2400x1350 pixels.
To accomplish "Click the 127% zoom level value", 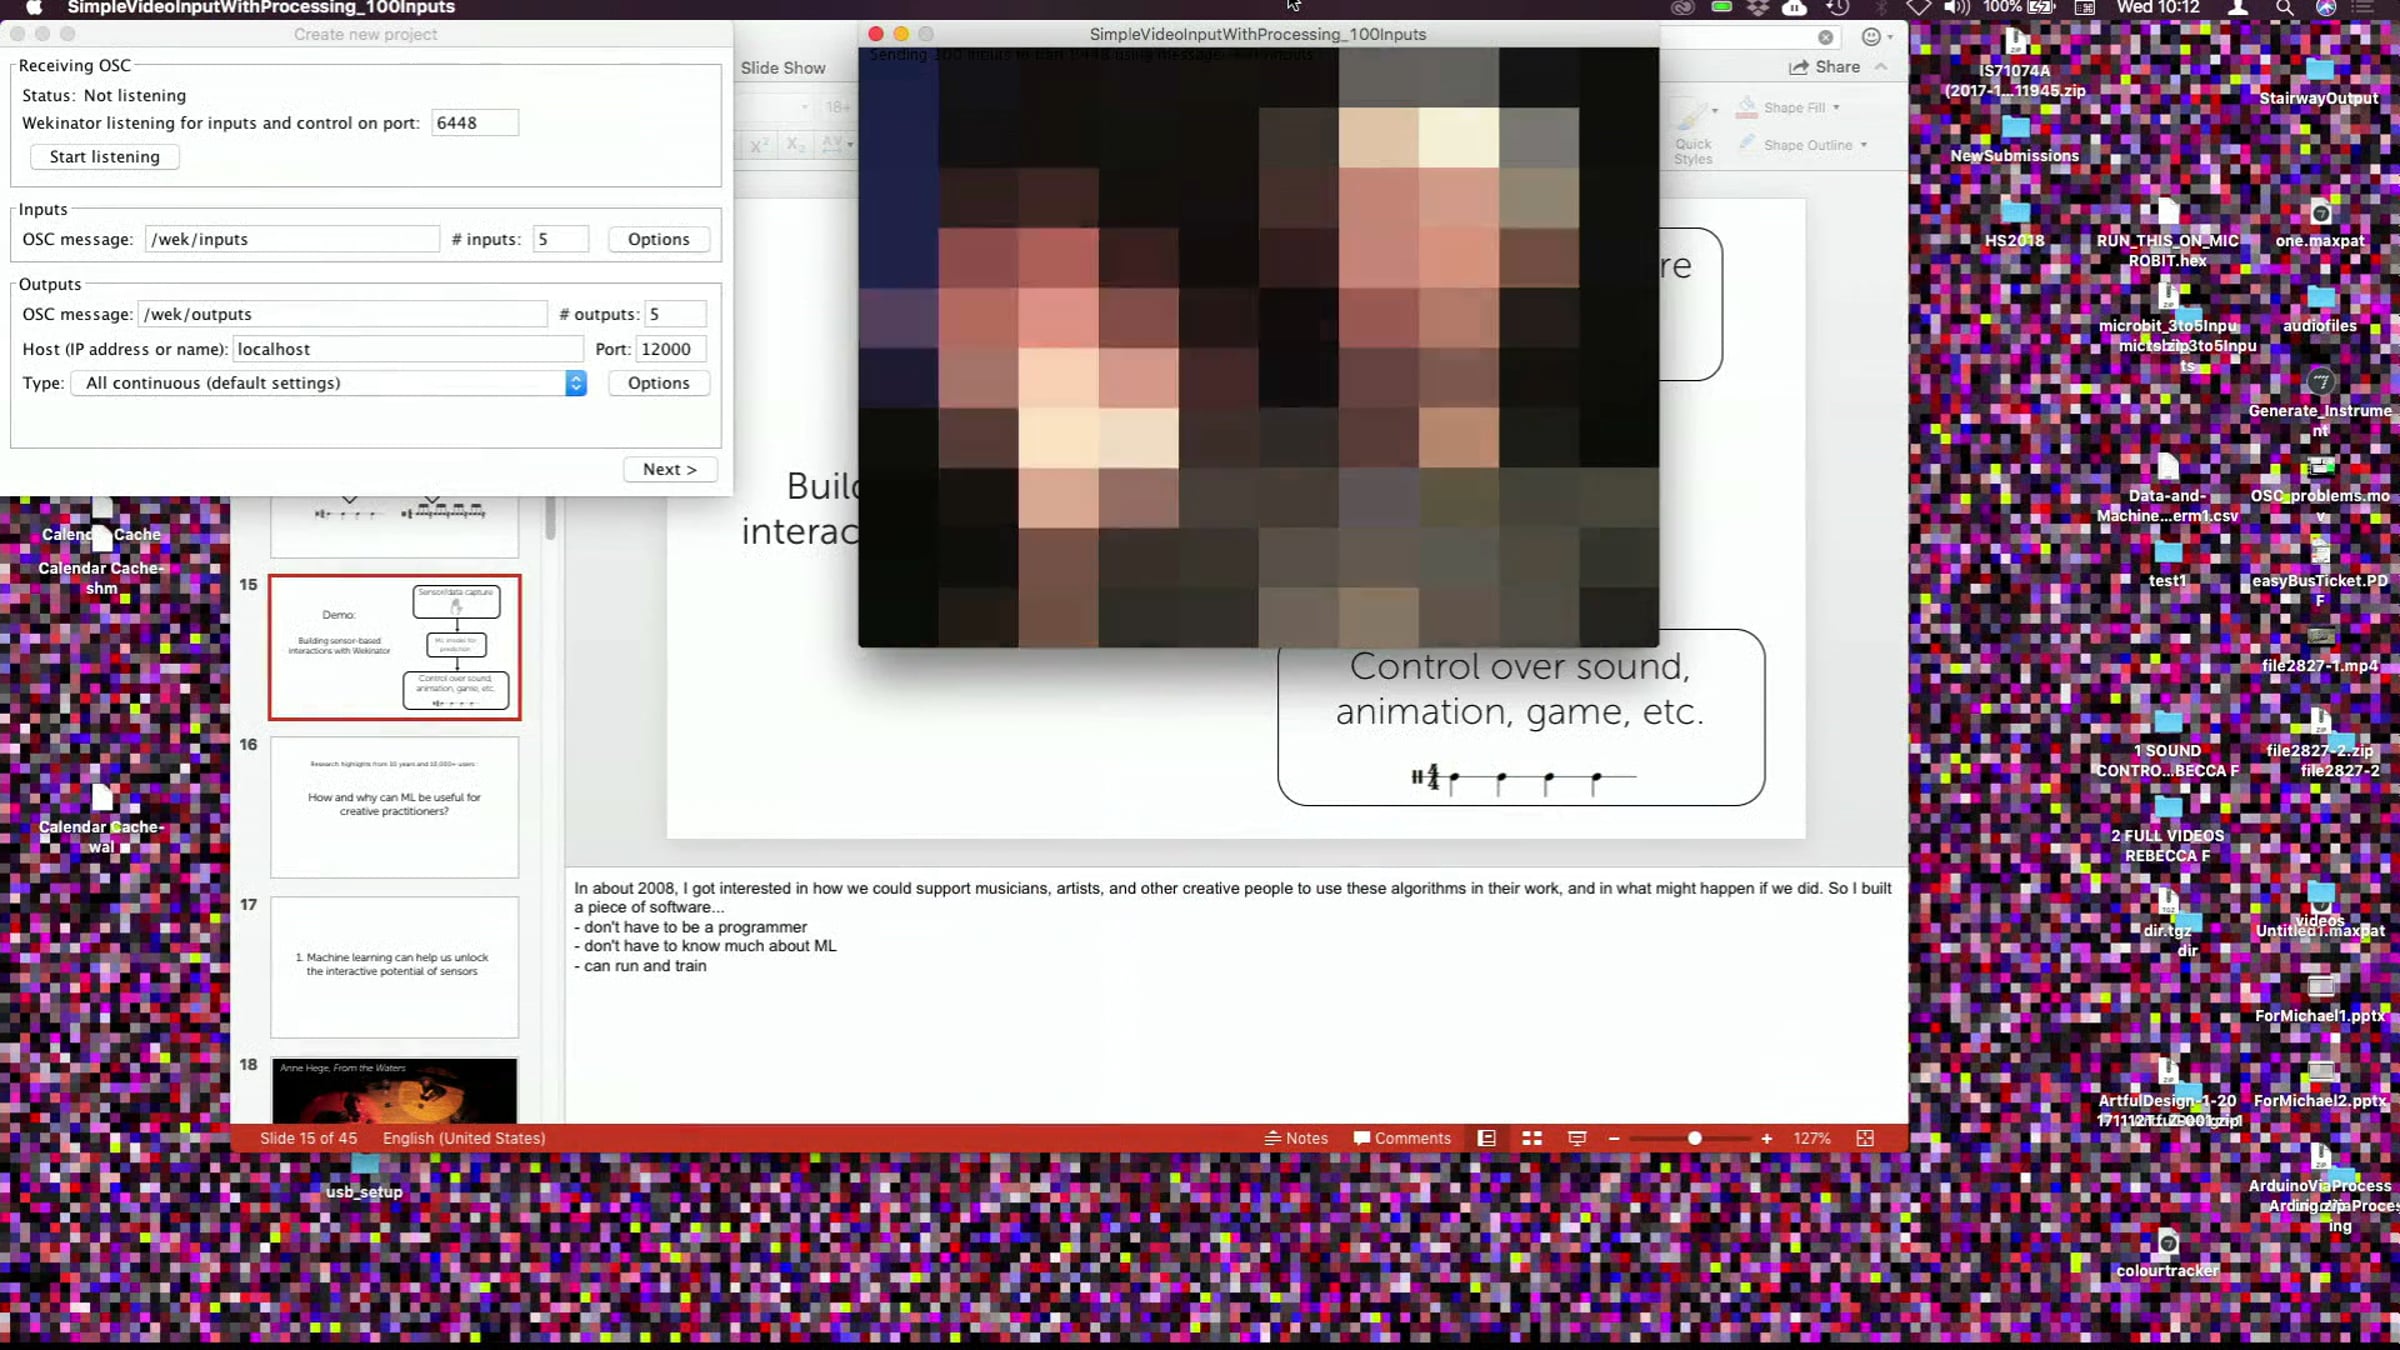I will (x=1811, y=1138).
